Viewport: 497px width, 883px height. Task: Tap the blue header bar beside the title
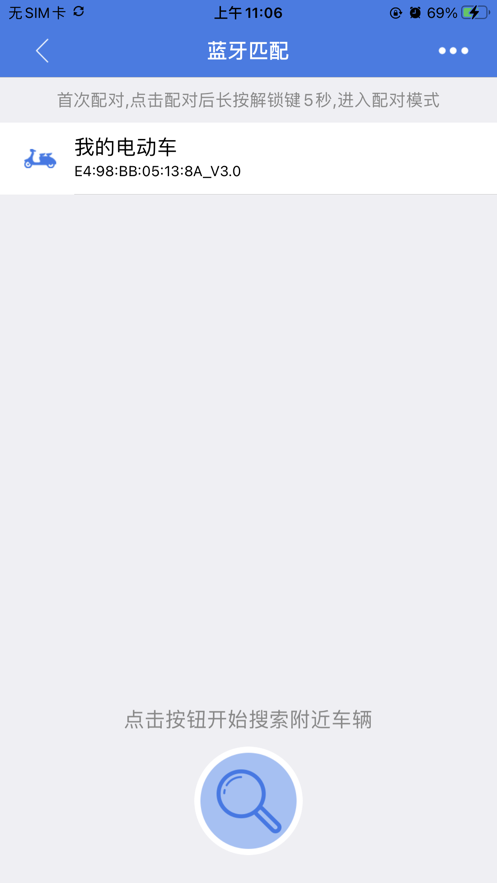(366, 51)
